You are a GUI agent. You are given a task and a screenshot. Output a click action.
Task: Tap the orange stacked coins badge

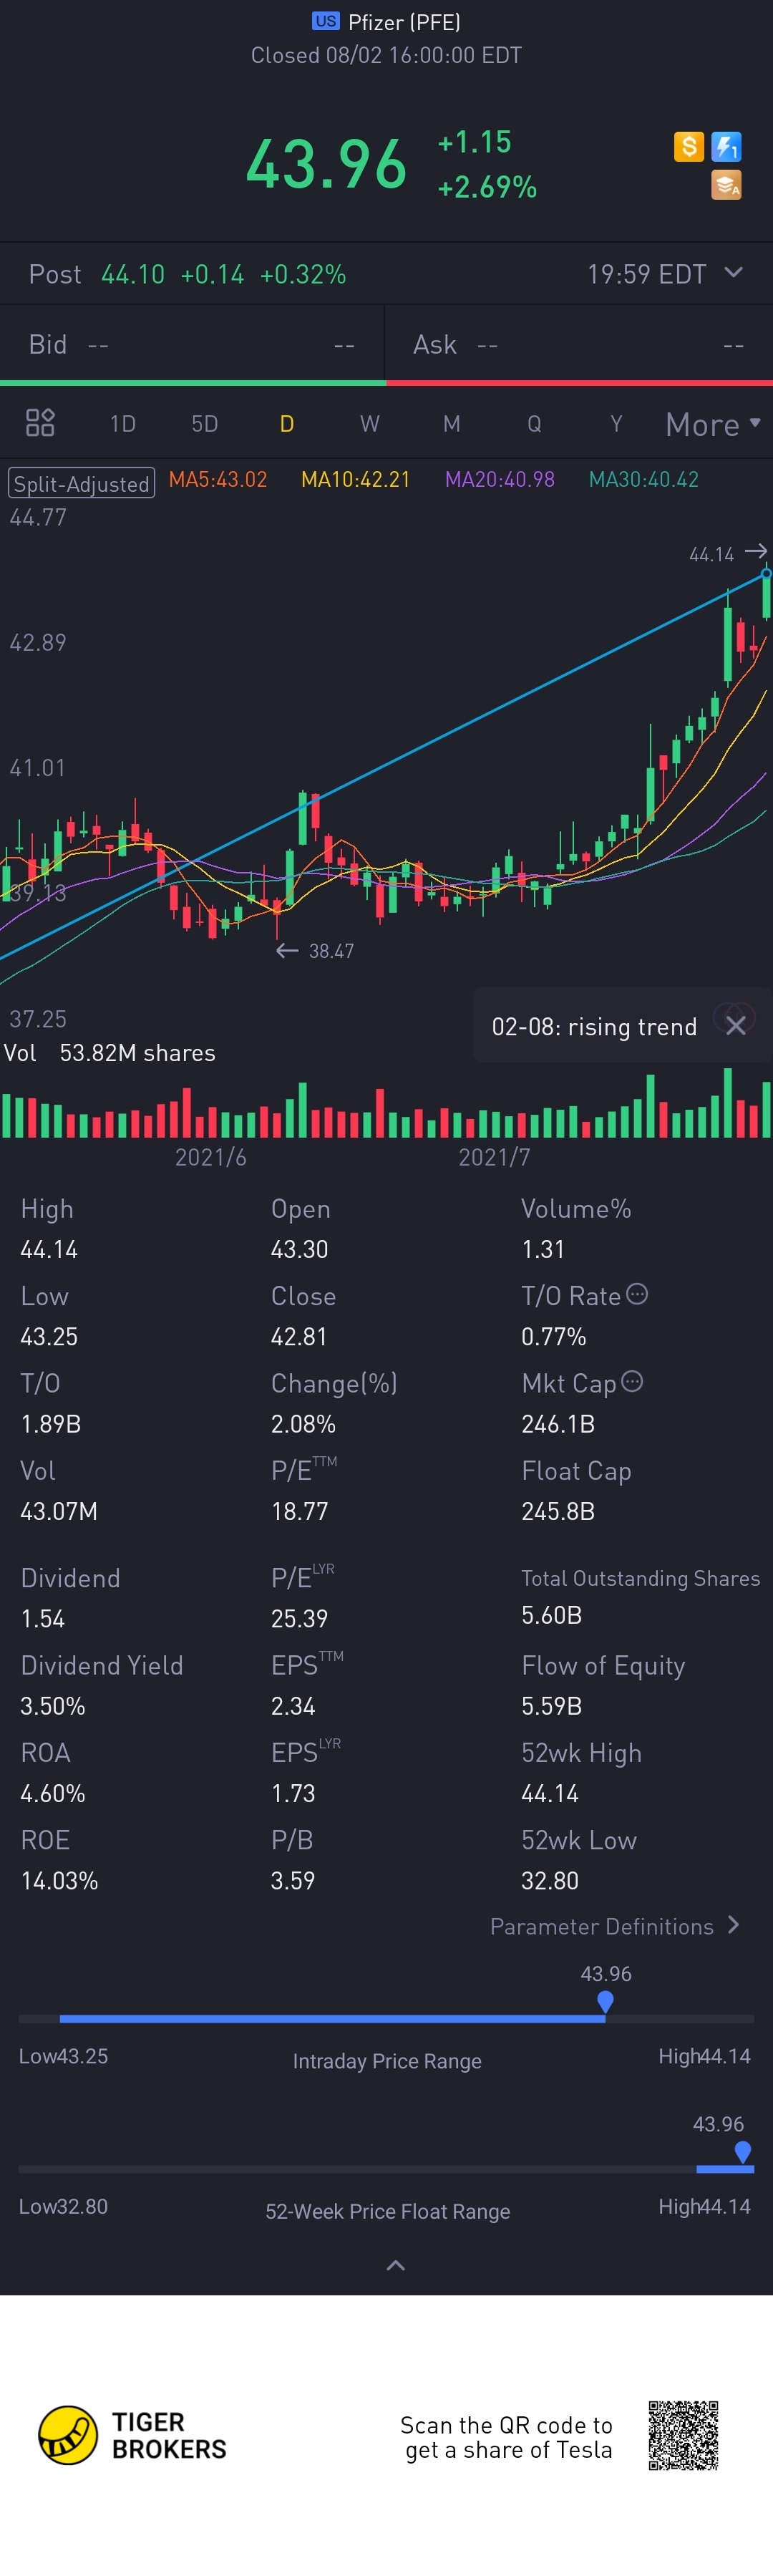(x=727, y=185)
